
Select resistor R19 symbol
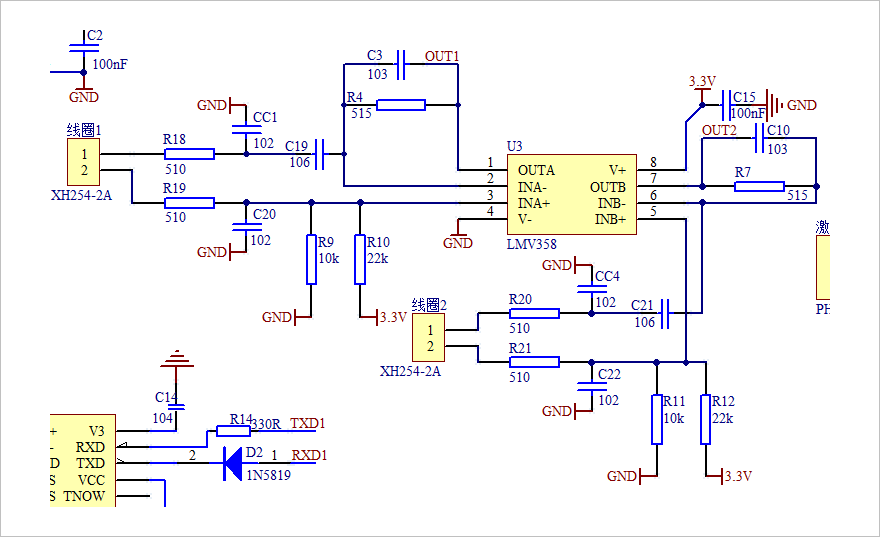(x=189, y=203)
